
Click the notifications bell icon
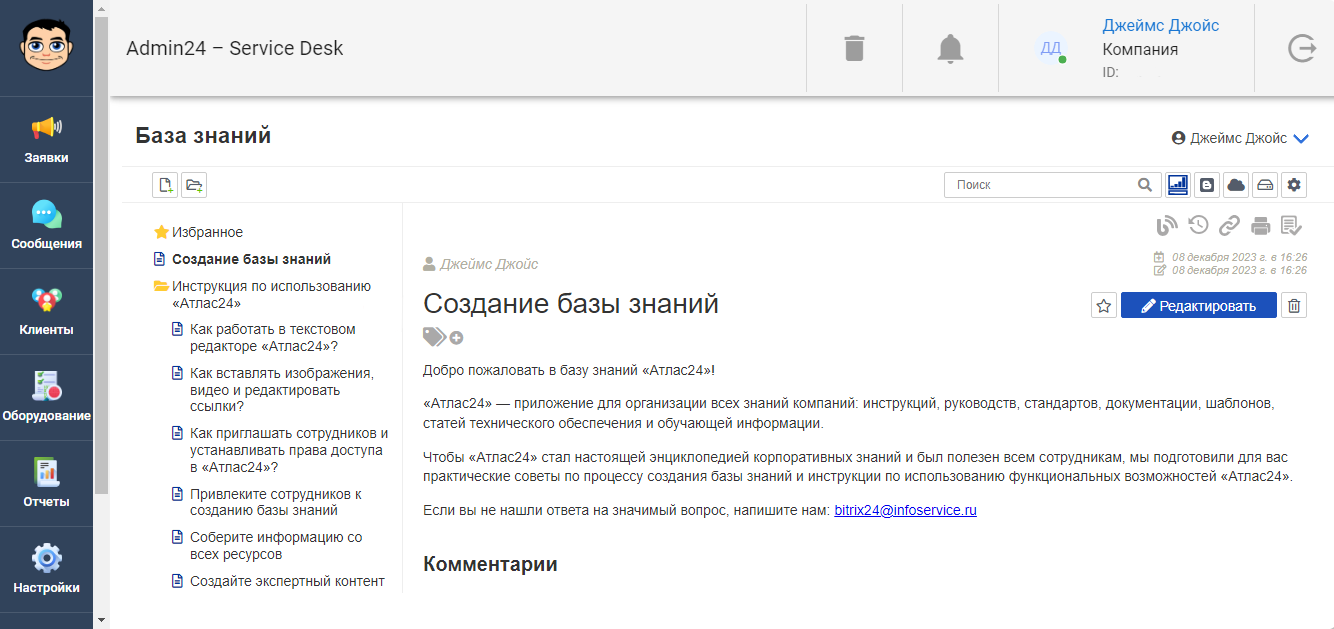[950, 48]
